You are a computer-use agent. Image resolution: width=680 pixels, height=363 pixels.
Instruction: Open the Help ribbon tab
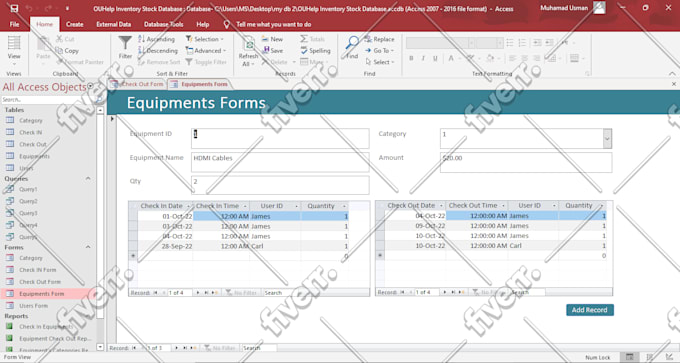point(203,24)
